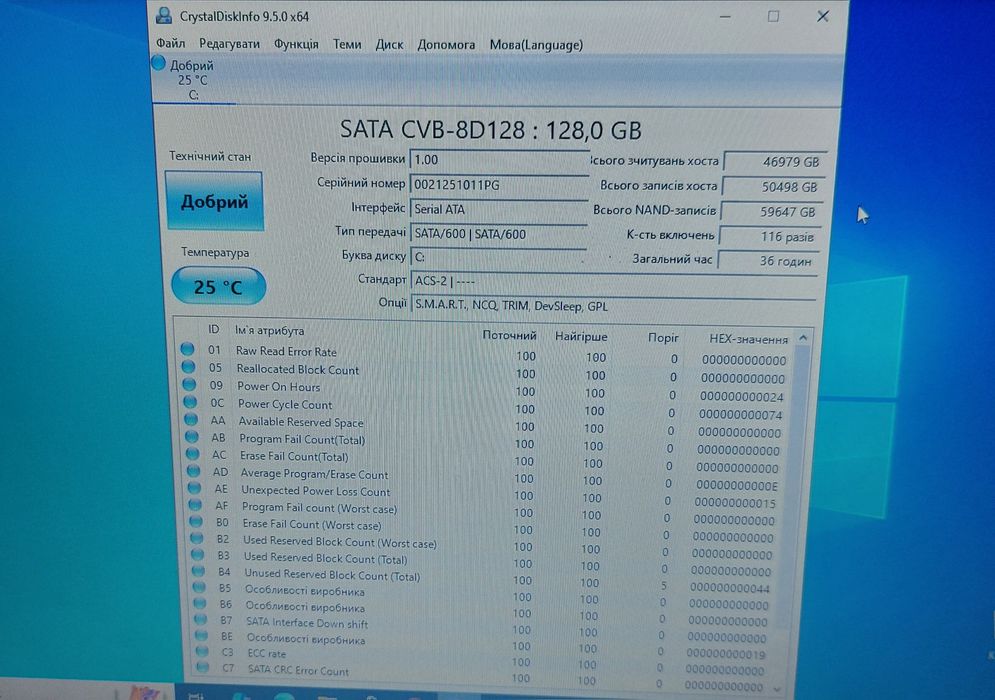Click status icon for Program Fail count (Worst case)
The image size is (995, 700).
pyautogui.click(x=195, y=505)
